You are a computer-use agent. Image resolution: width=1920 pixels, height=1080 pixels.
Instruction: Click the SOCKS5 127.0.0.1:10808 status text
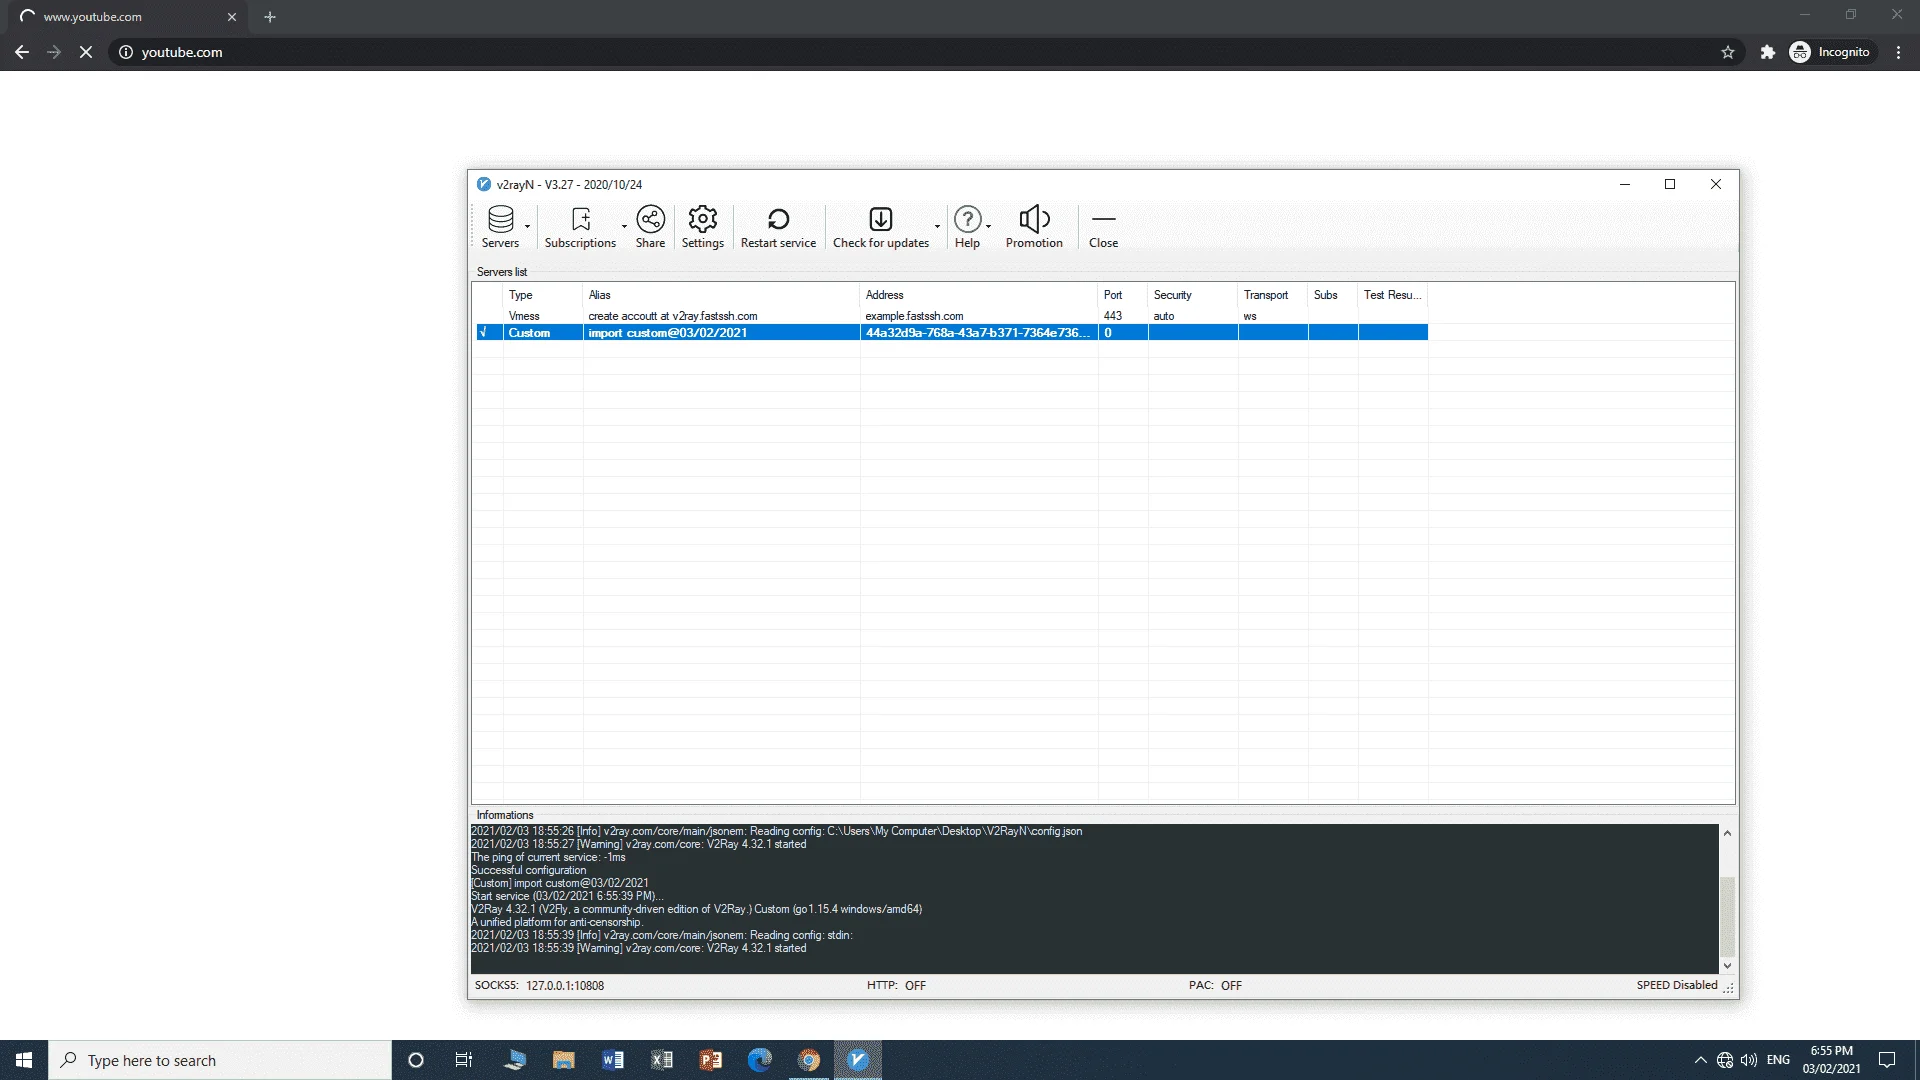pos(539,985)
